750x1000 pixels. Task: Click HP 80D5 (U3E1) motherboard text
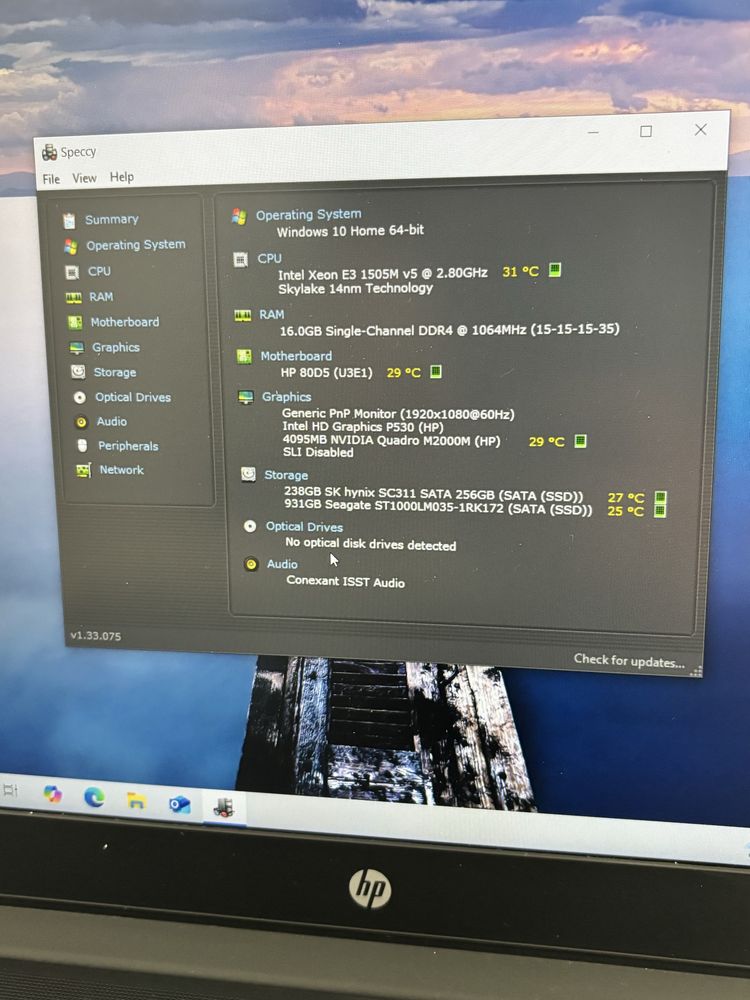pos(327,372)
